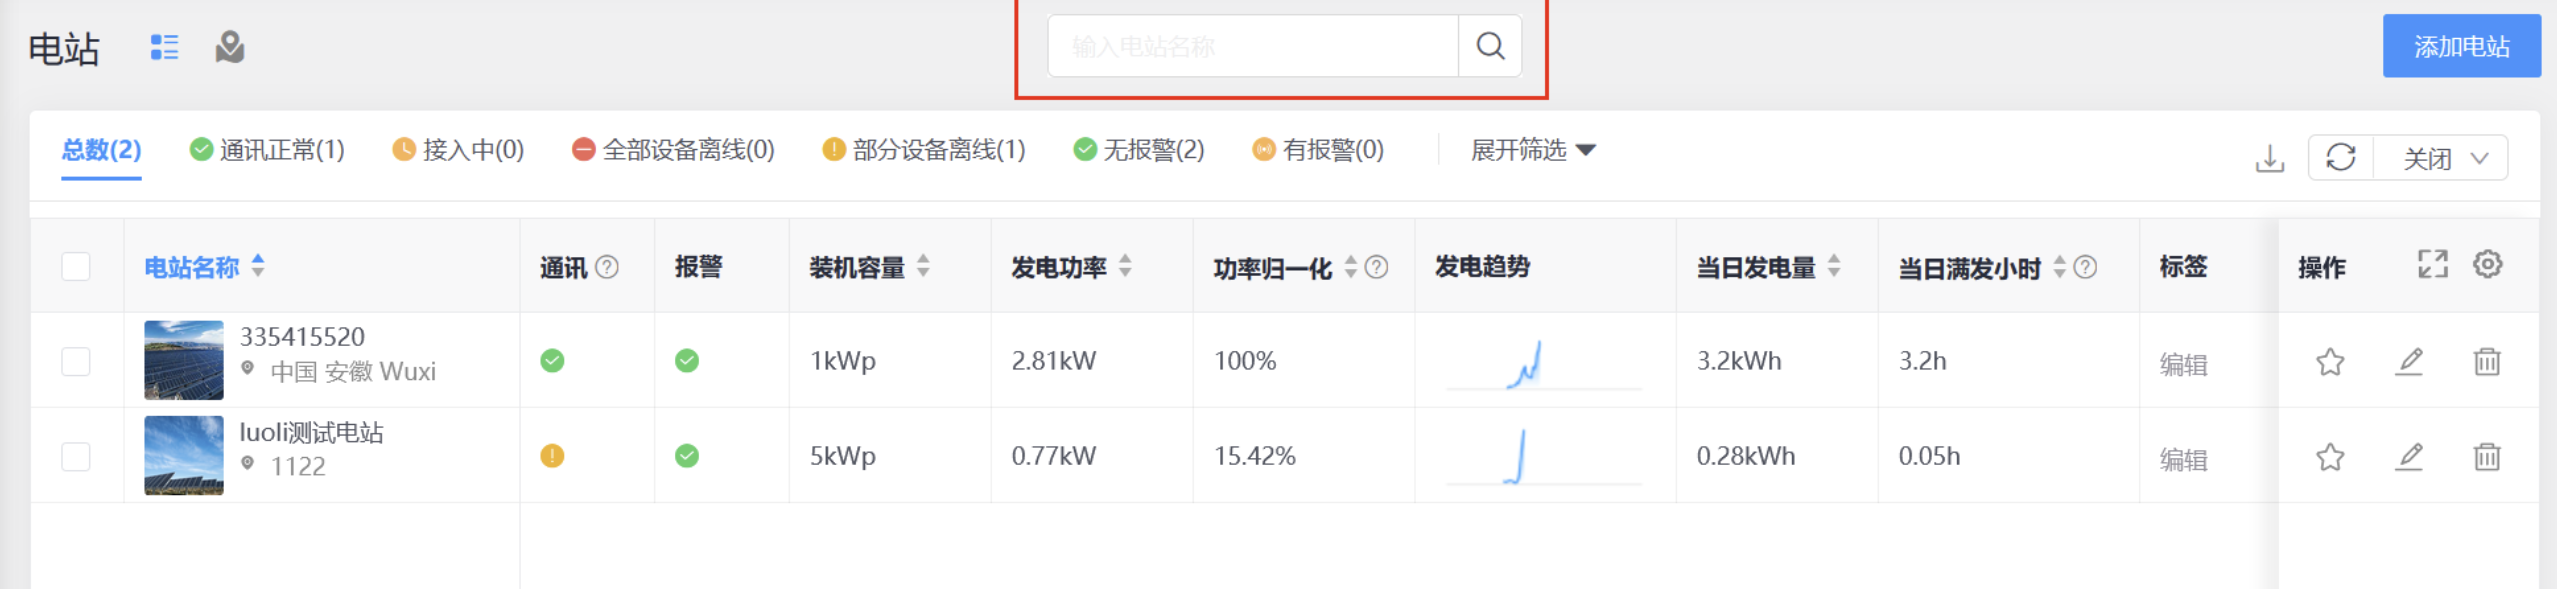Sort by 装机容量 column
The height and width of the screenshot is (589, 2557).
coord(923,266)
